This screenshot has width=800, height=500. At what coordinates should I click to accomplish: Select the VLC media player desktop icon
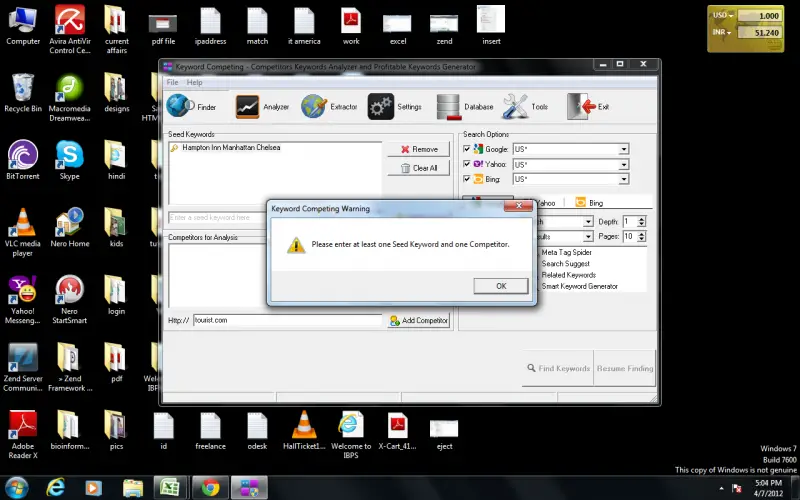click(22, 233)
